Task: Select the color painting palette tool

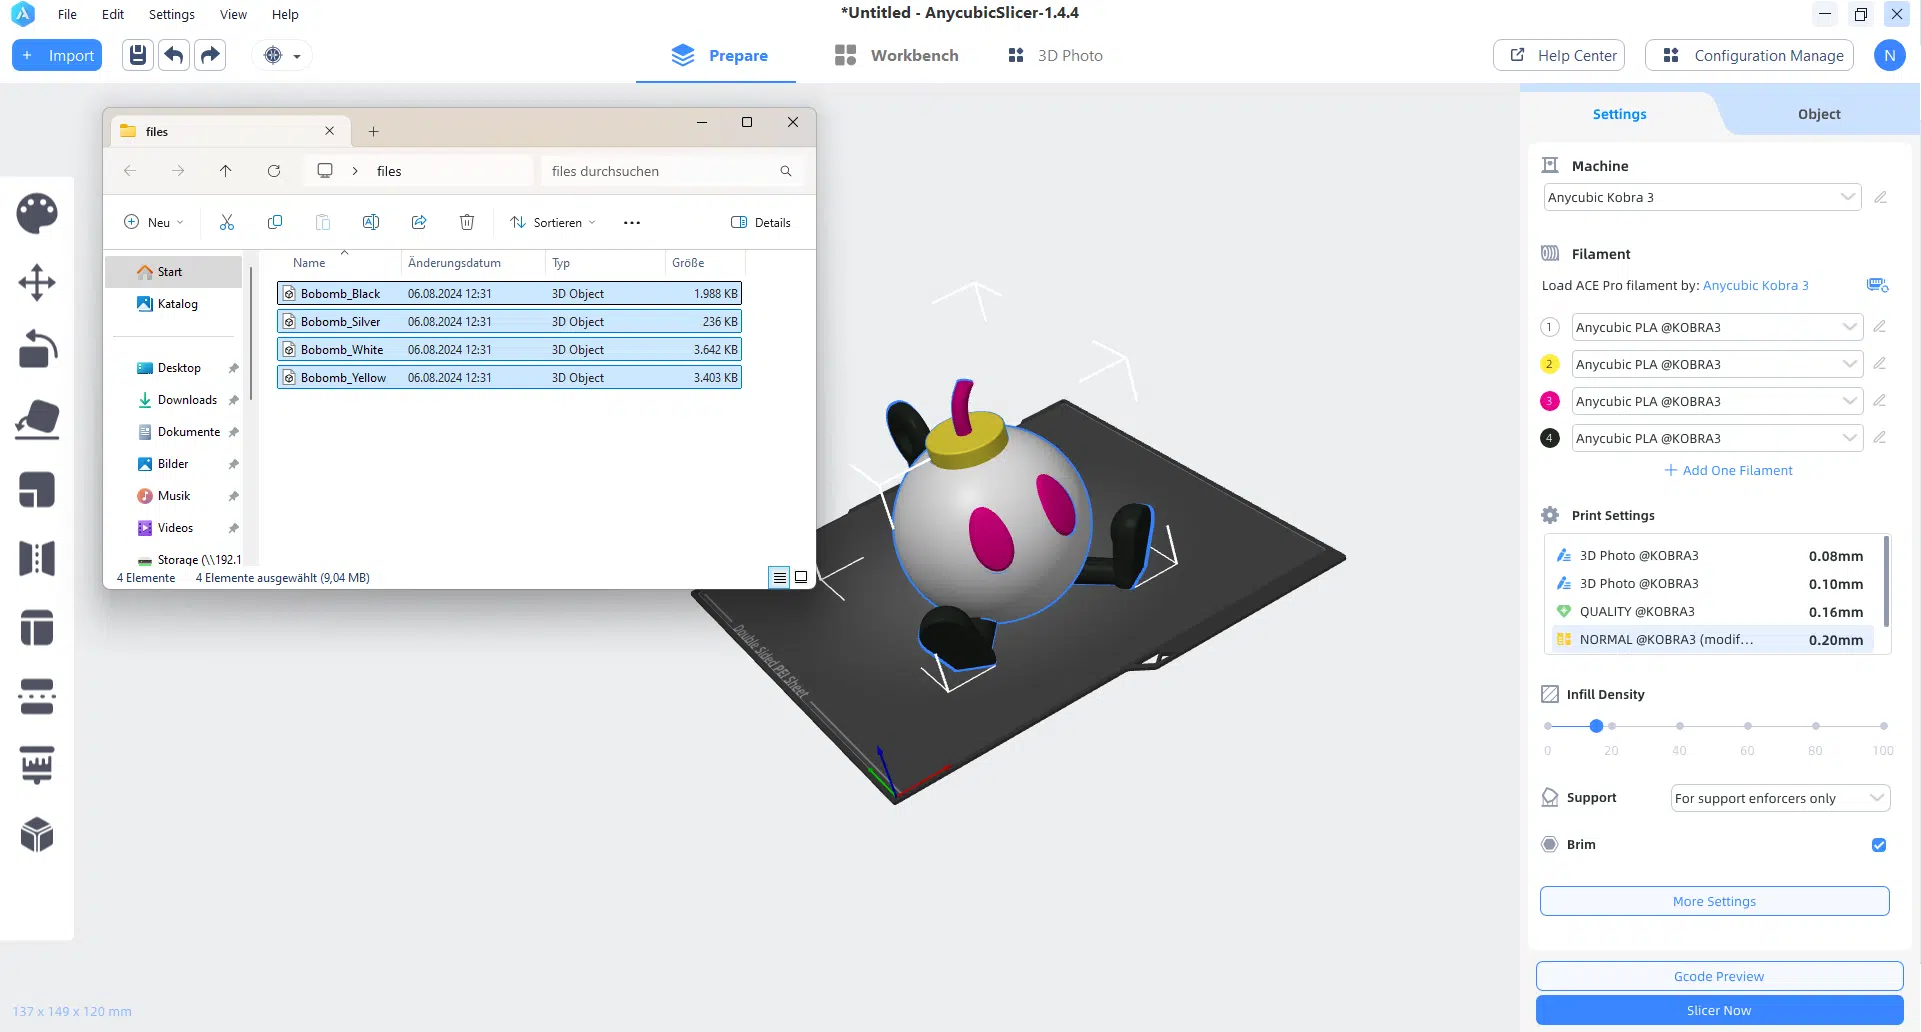Action: tap(37, 213)
